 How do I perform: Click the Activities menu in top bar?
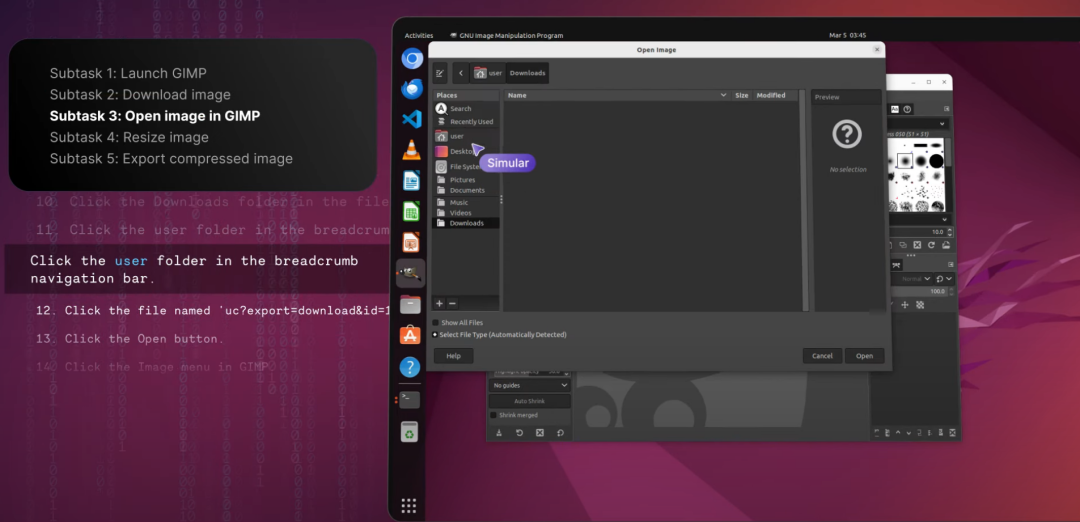[x=419, y=35]
